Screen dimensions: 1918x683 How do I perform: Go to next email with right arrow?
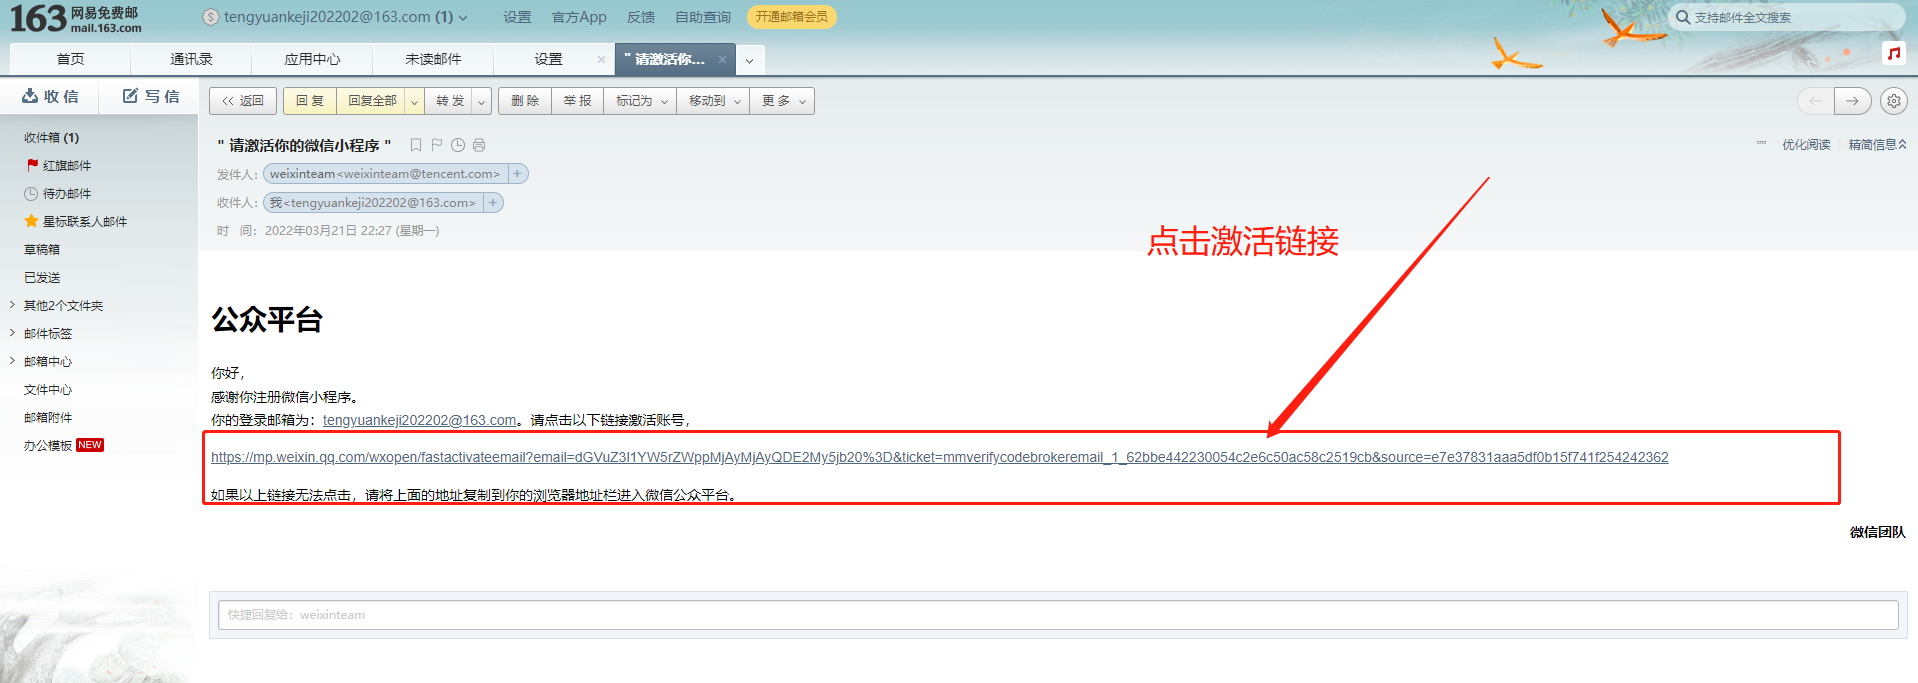(x=1853, y=101)
